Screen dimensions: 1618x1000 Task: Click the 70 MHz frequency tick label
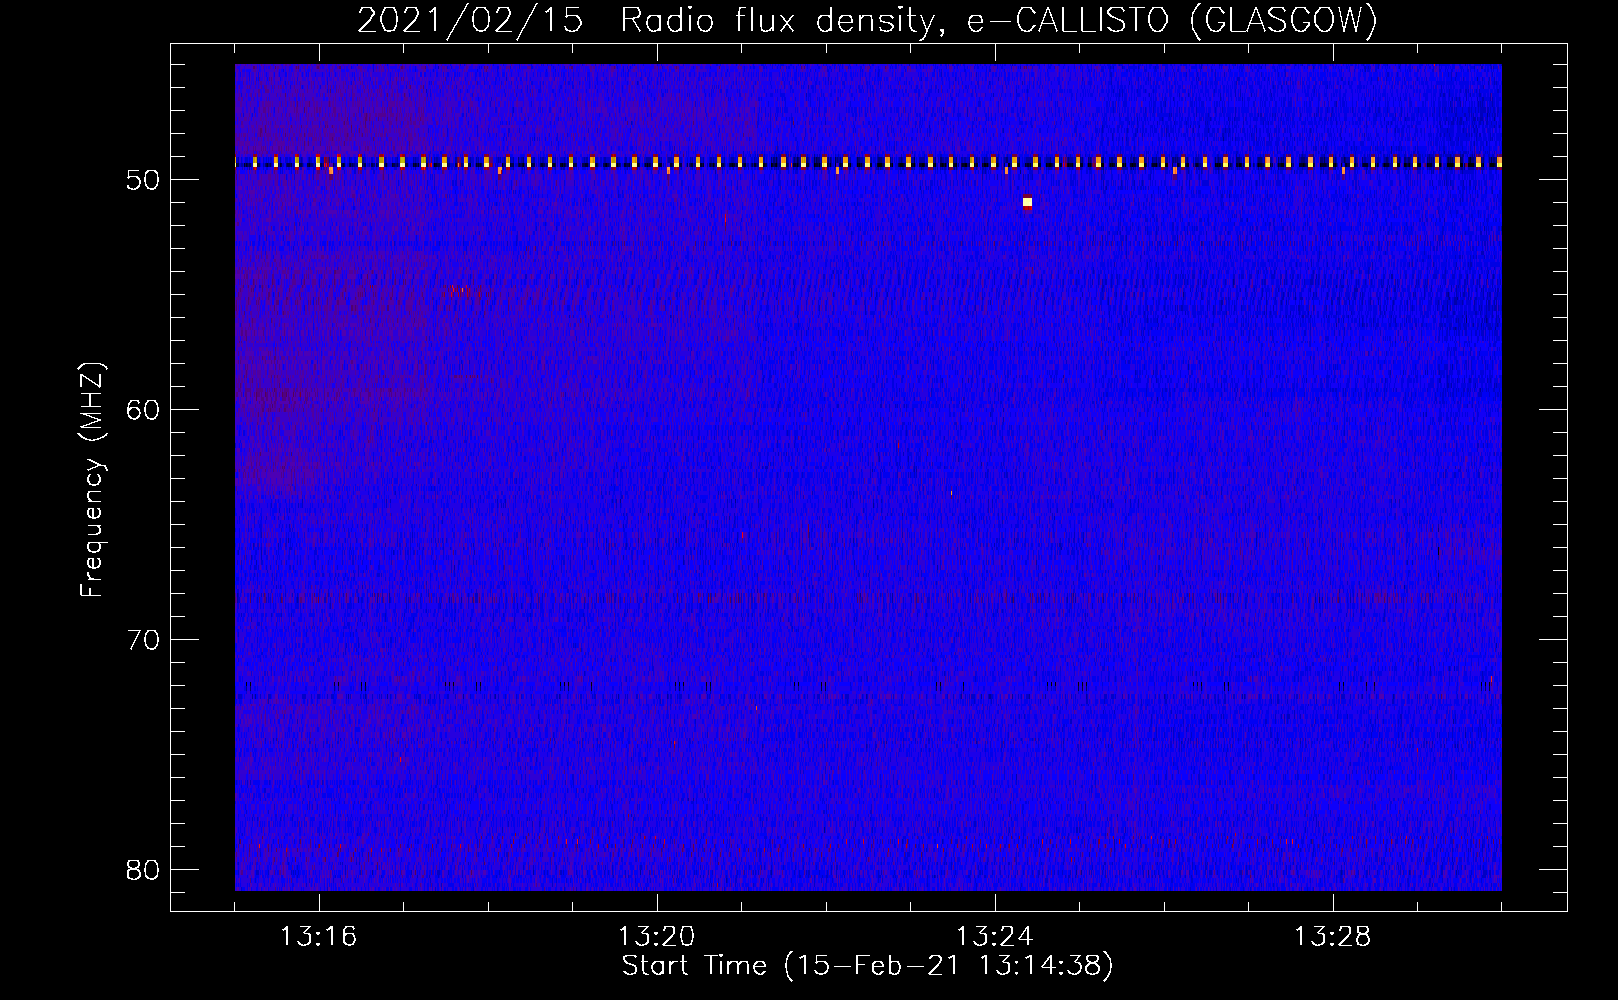143,640
